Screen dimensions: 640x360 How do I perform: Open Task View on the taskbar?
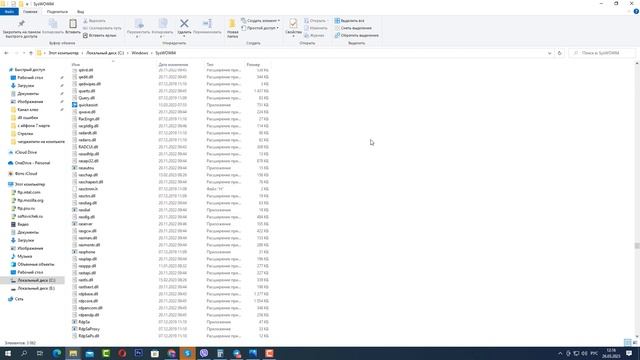point(40,353)
